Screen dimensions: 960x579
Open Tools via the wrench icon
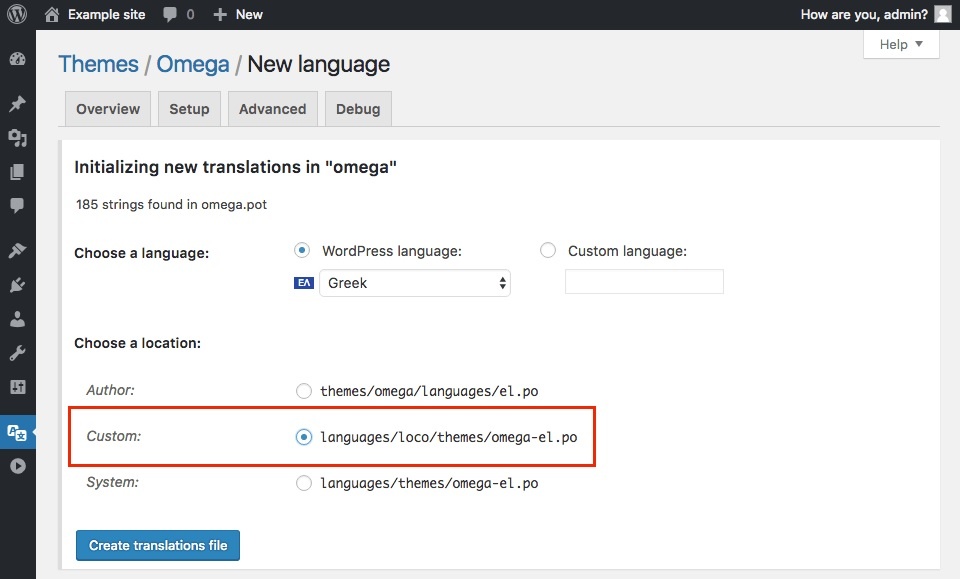click(17, 353)
